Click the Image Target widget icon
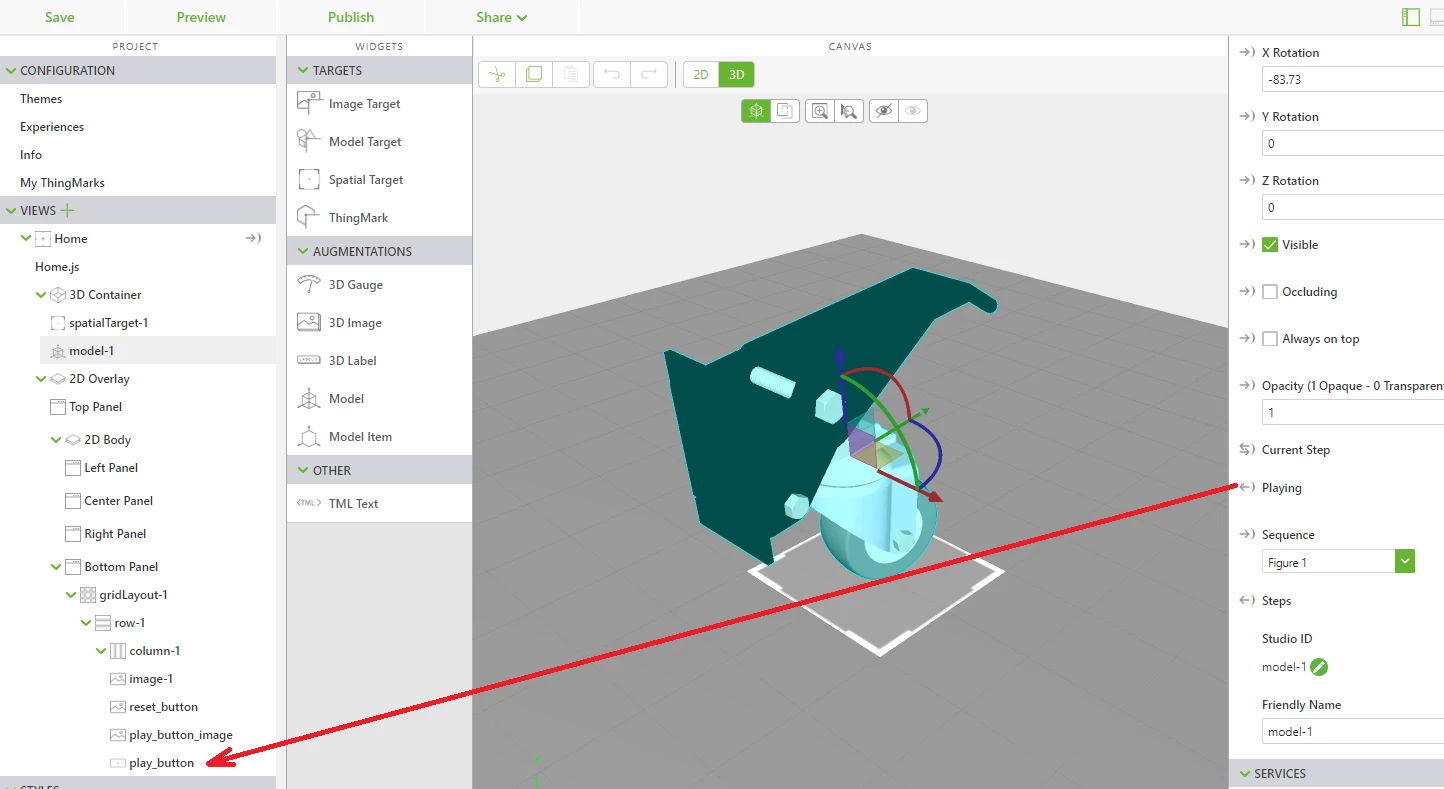 click(309, 103)
